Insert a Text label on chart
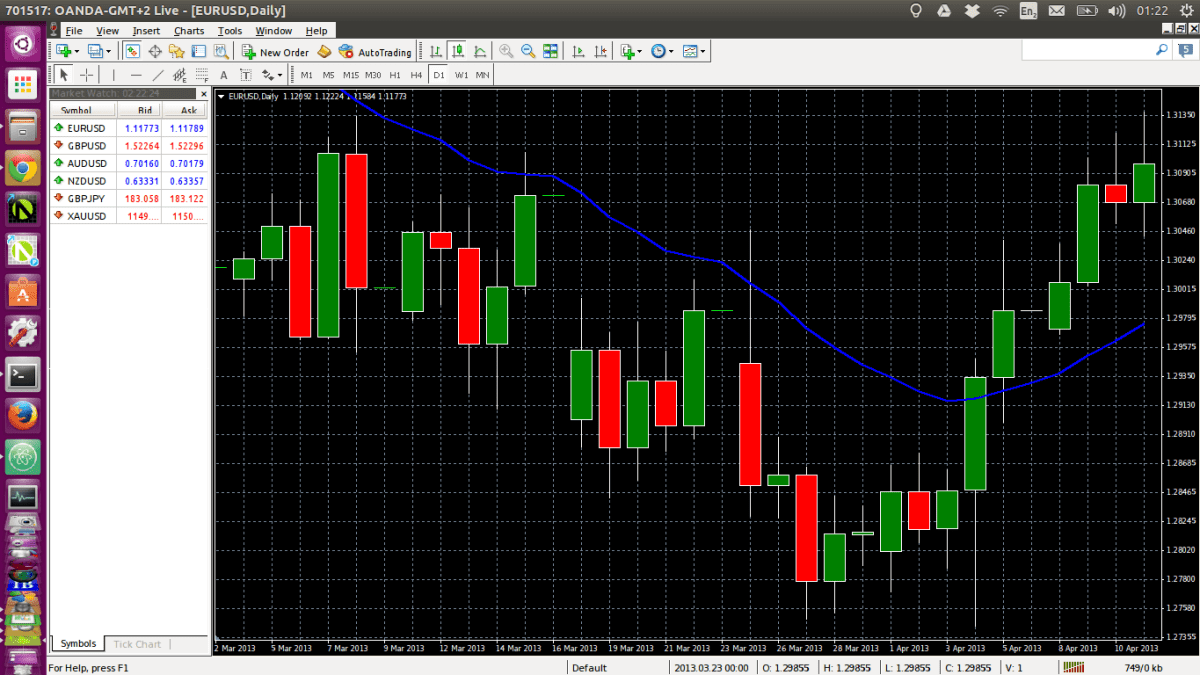This screenshot has width=1200, height=675. point(247,74)
